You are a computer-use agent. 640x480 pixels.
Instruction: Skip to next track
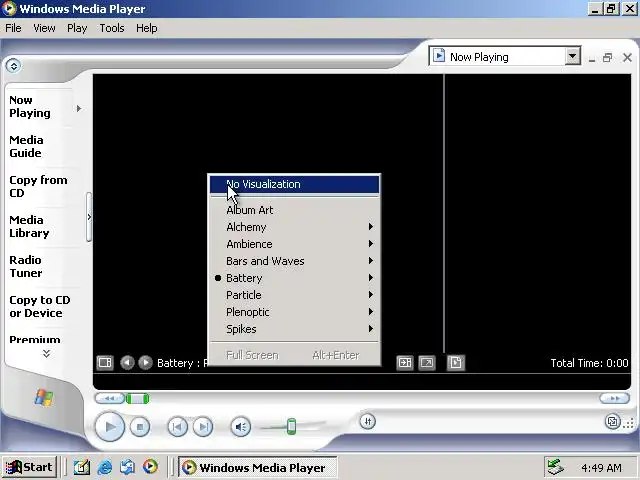click(203, 427)
